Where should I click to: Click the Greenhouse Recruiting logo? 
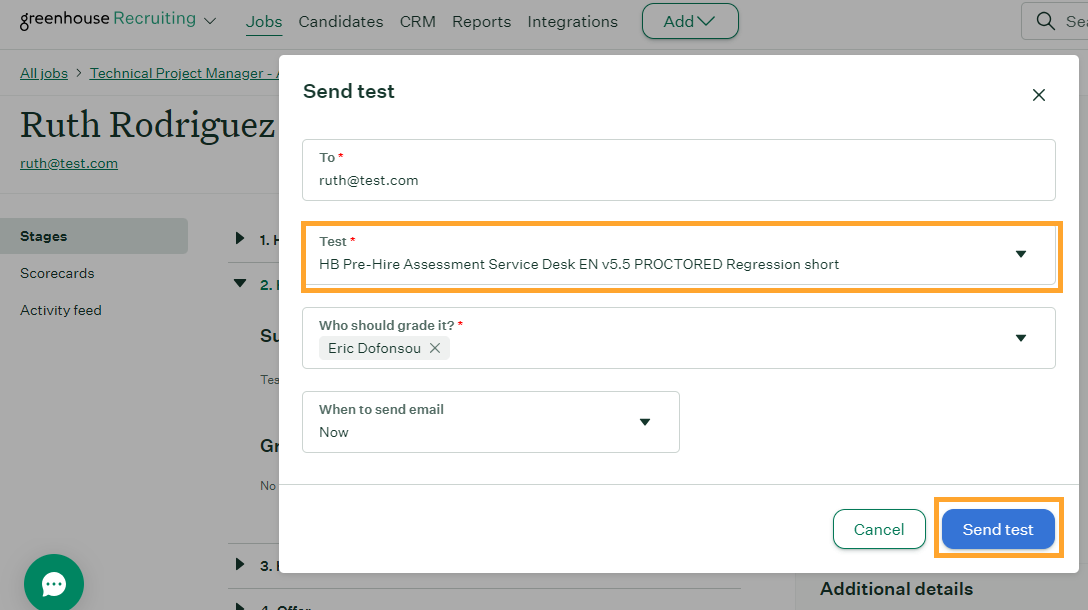[x=108, y=20]
